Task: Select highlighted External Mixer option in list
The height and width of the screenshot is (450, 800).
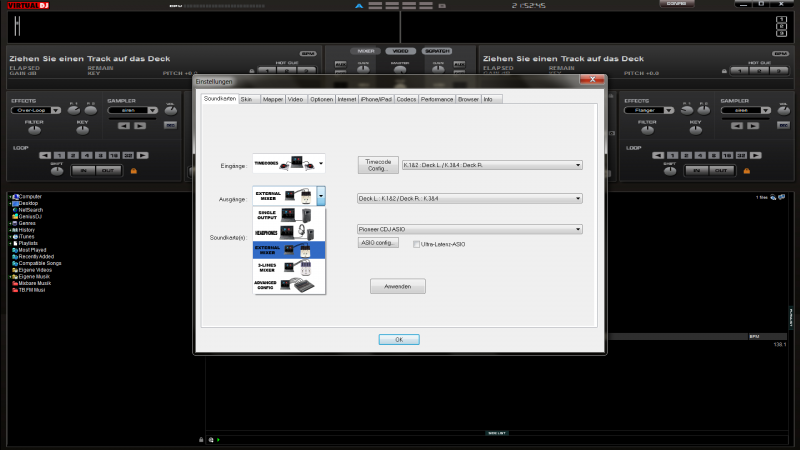Action: click(x=289, y=250)
